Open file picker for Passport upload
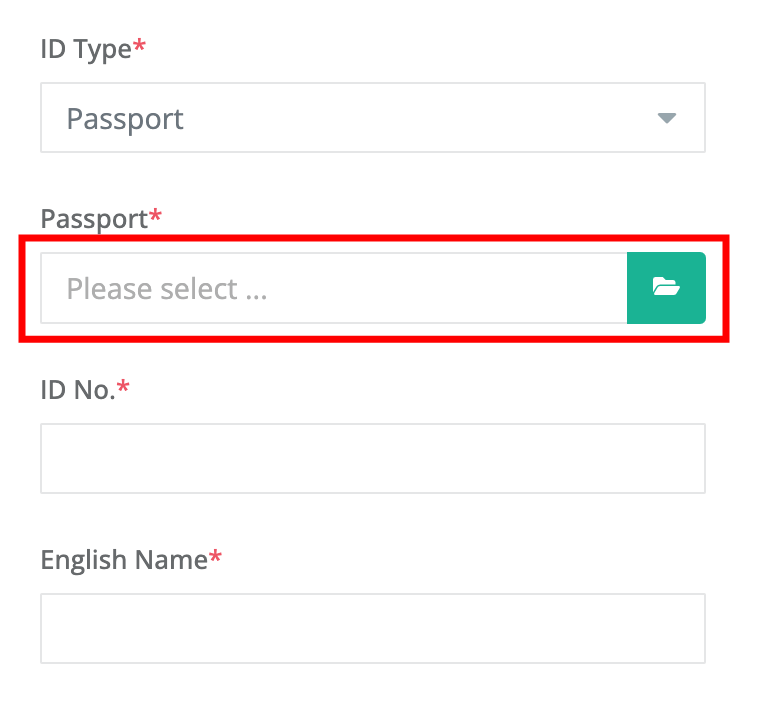This screenshot has height=727, width=776. (666, 288)
